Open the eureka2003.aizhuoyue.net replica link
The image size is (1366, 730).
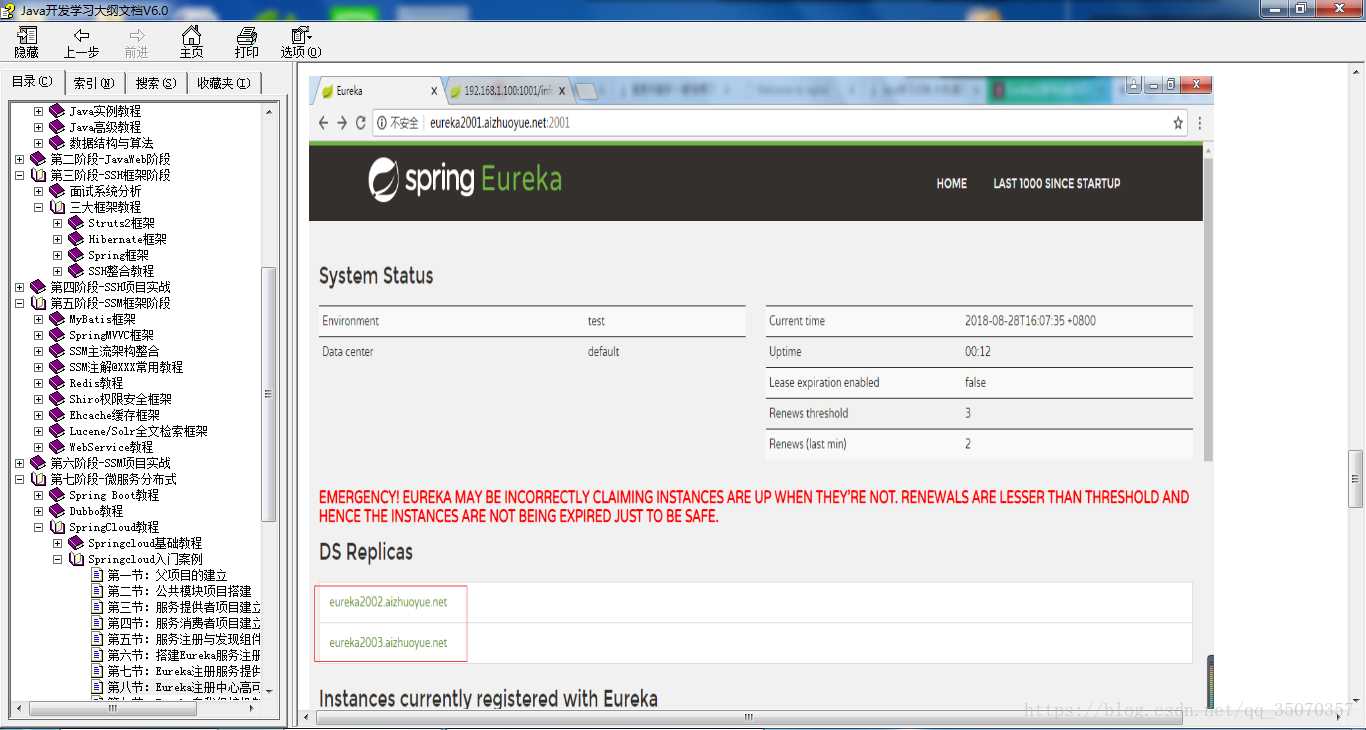388,643
